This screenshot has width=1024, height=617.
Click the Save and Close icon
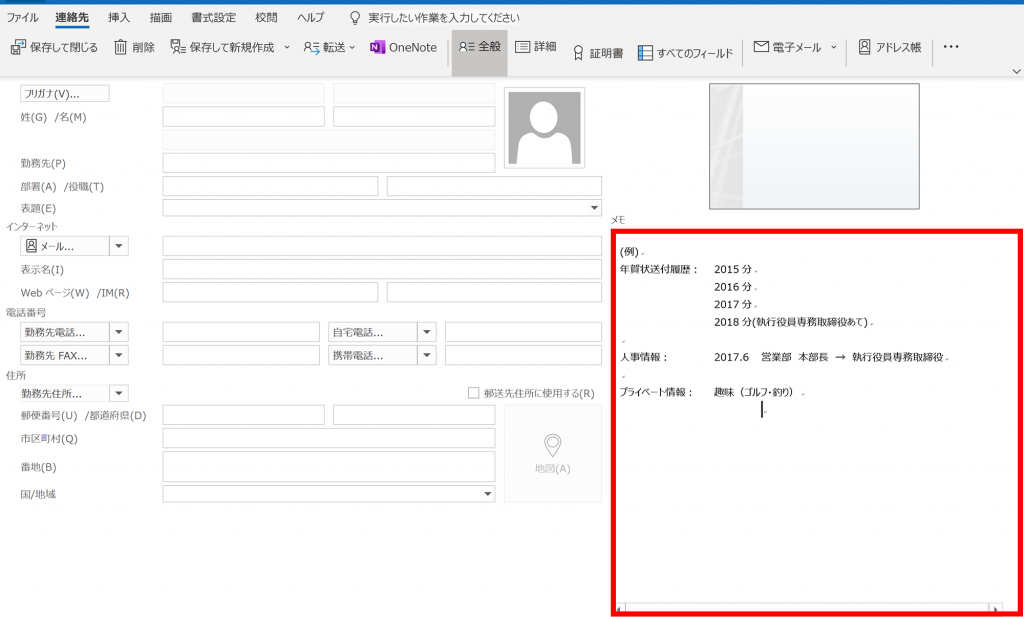19,47
